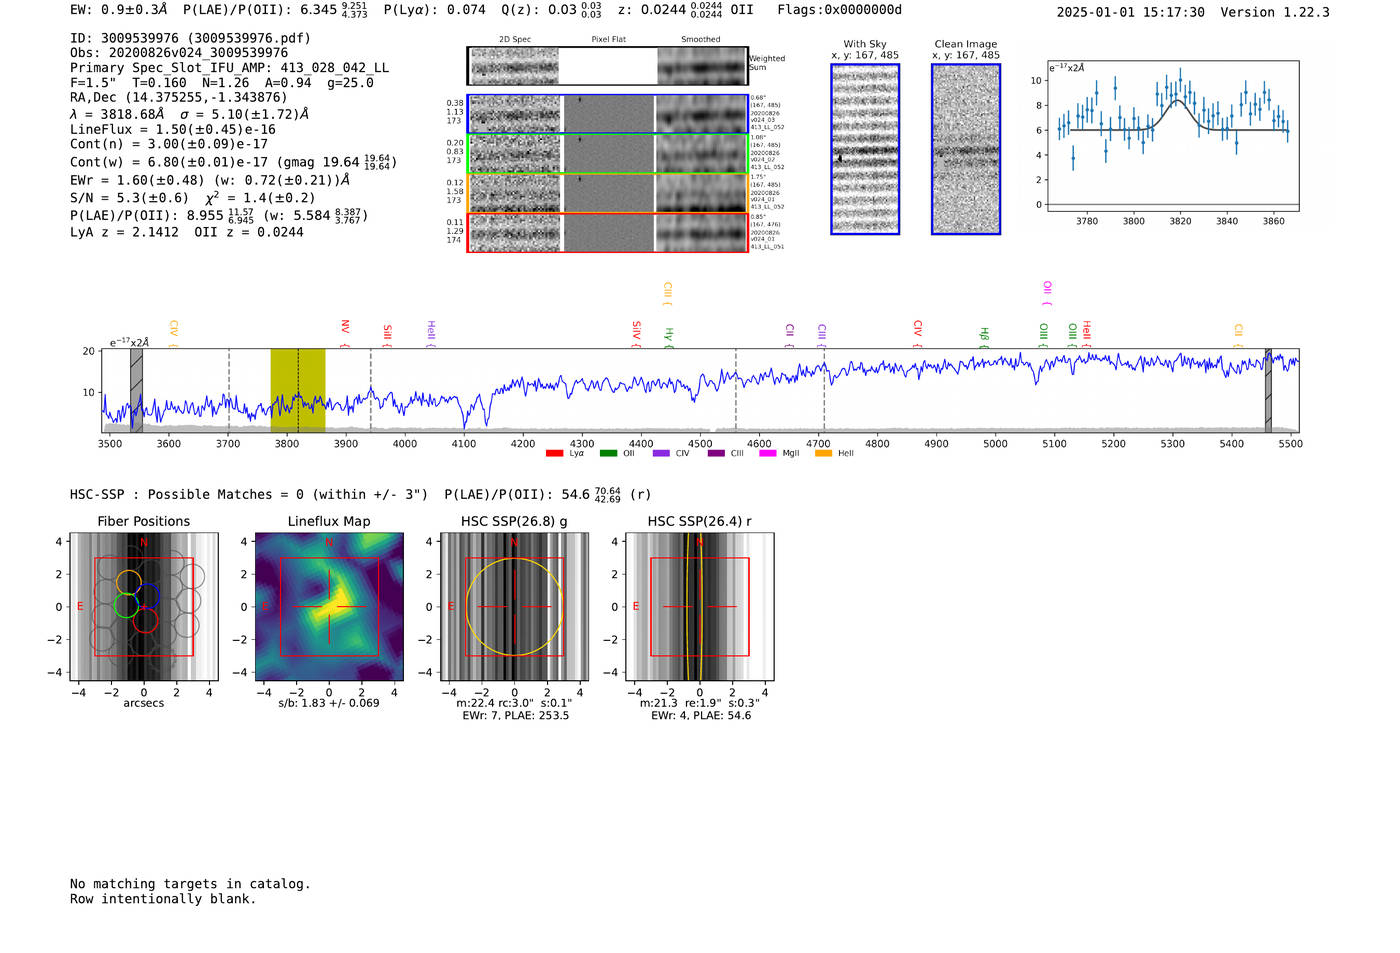The height and width of the screenshot is (953, 1400).
Task: Click the 'Row intentionally blank.' text
Action: click(163, 899)
